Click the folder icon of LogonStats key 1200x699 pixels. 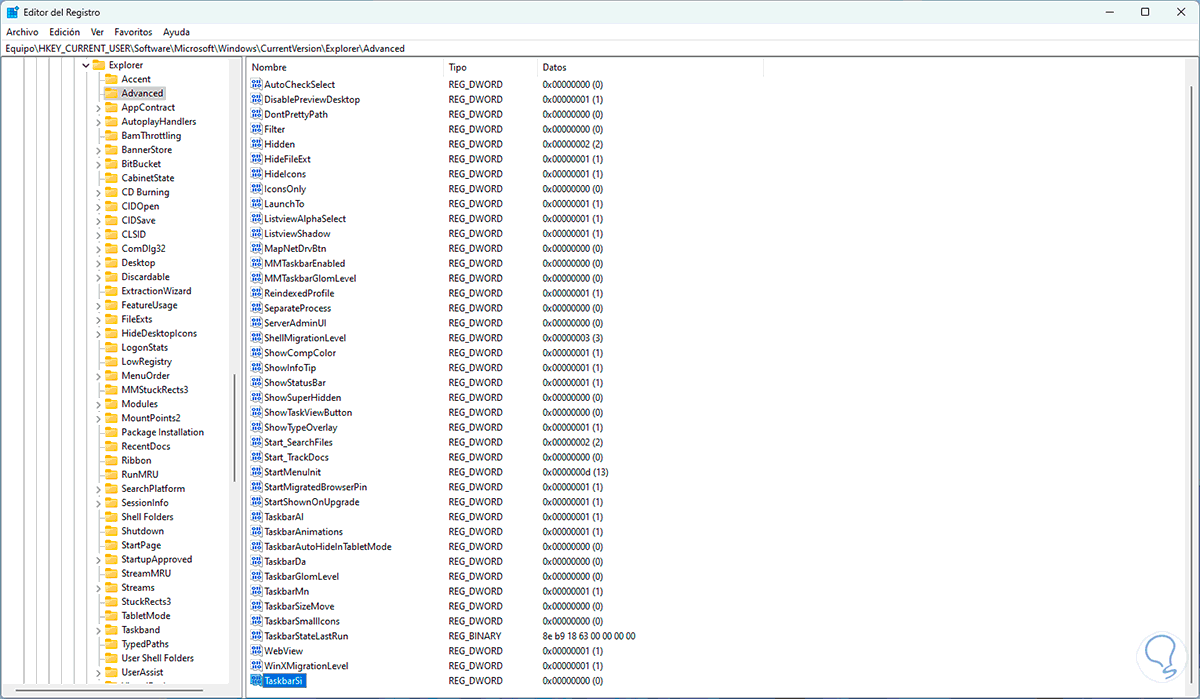click(111, 348)
